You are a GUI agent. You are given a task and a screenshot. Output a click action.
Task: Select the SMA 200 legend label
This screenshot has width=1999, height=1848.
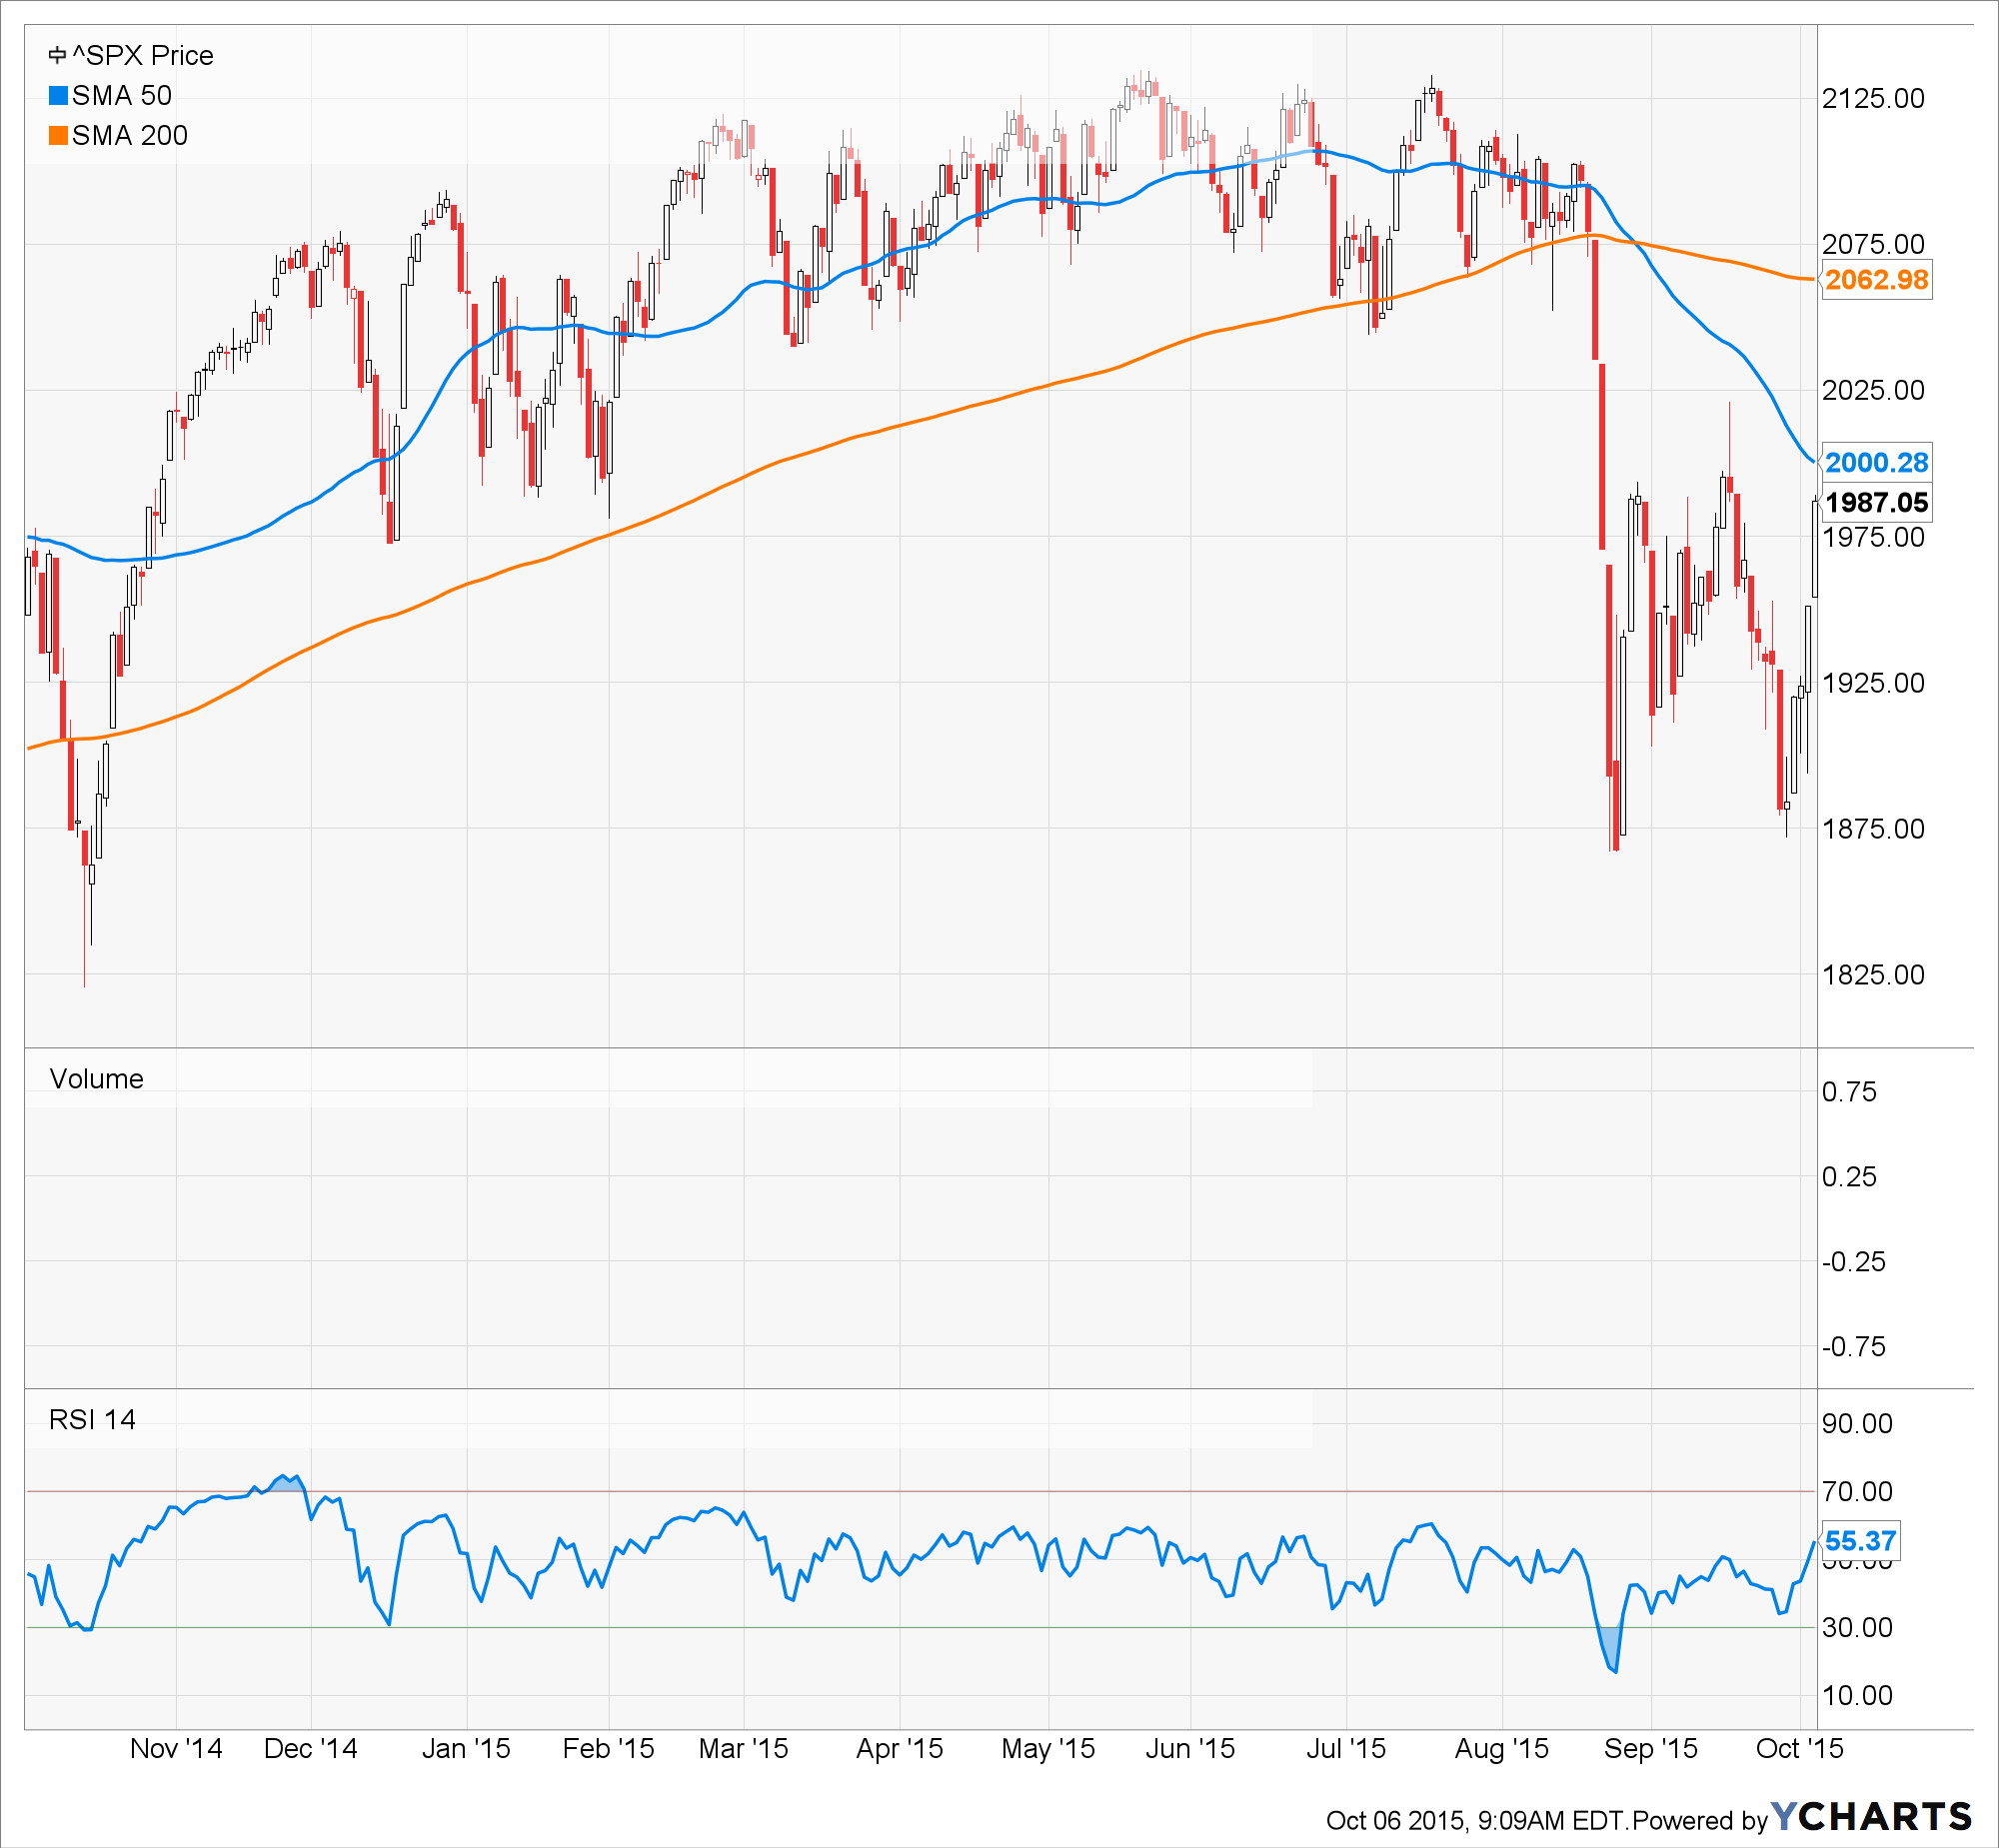(130, 136)
